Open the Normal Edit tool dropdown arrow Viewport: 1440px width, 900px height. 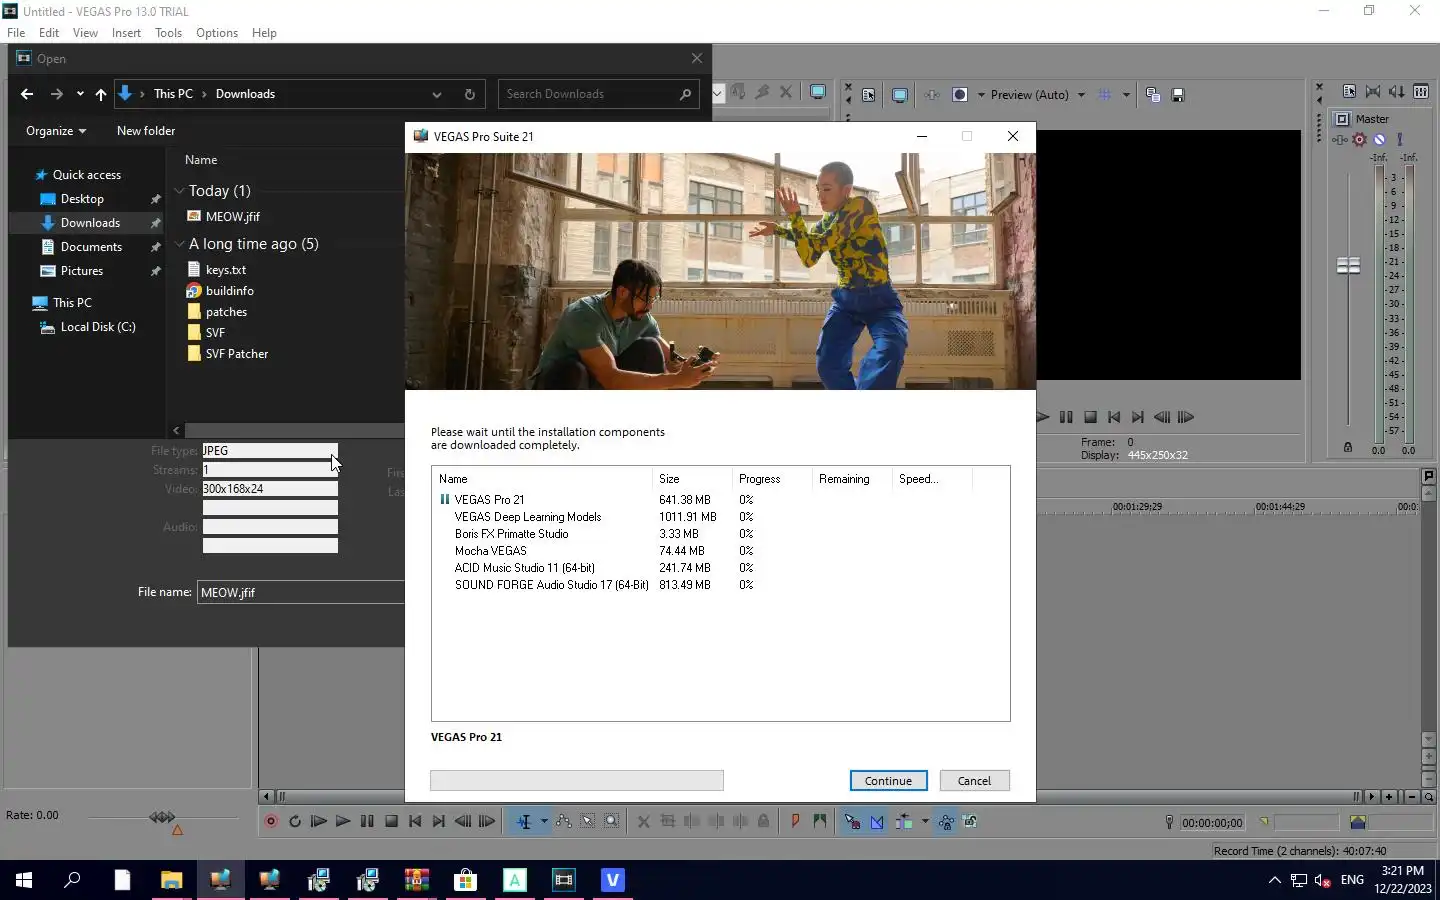point(544,822)
